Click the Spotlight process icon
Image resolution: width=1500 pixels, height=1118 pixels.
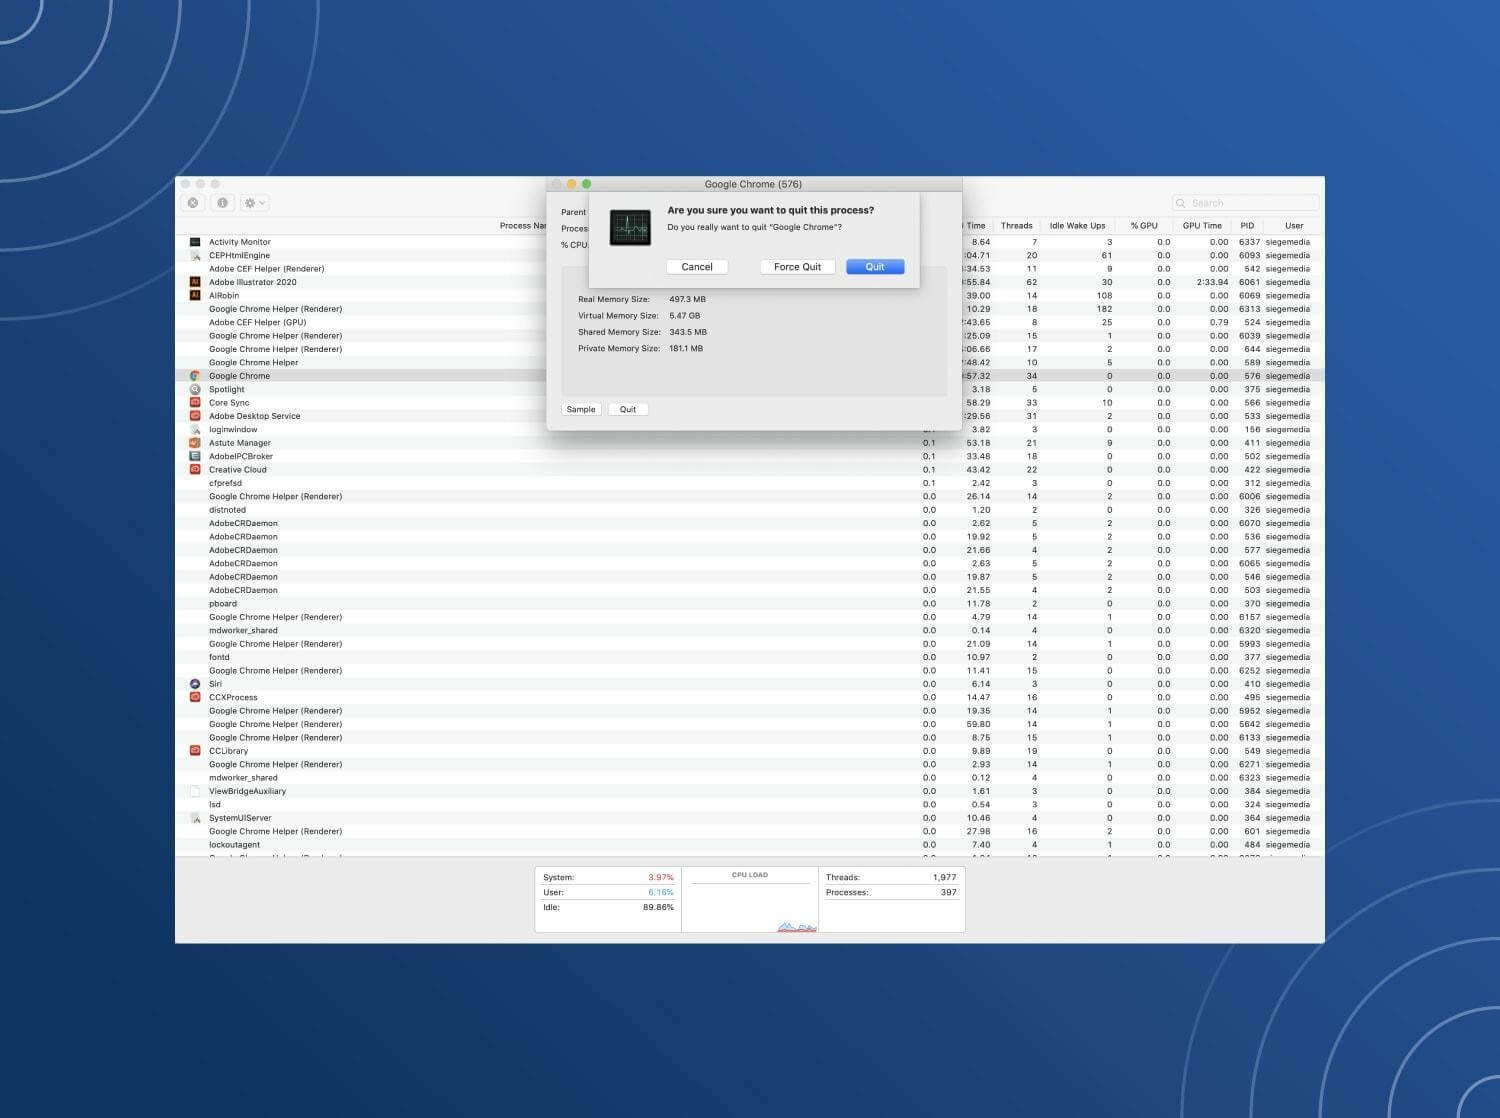click(x=195, y=389)
